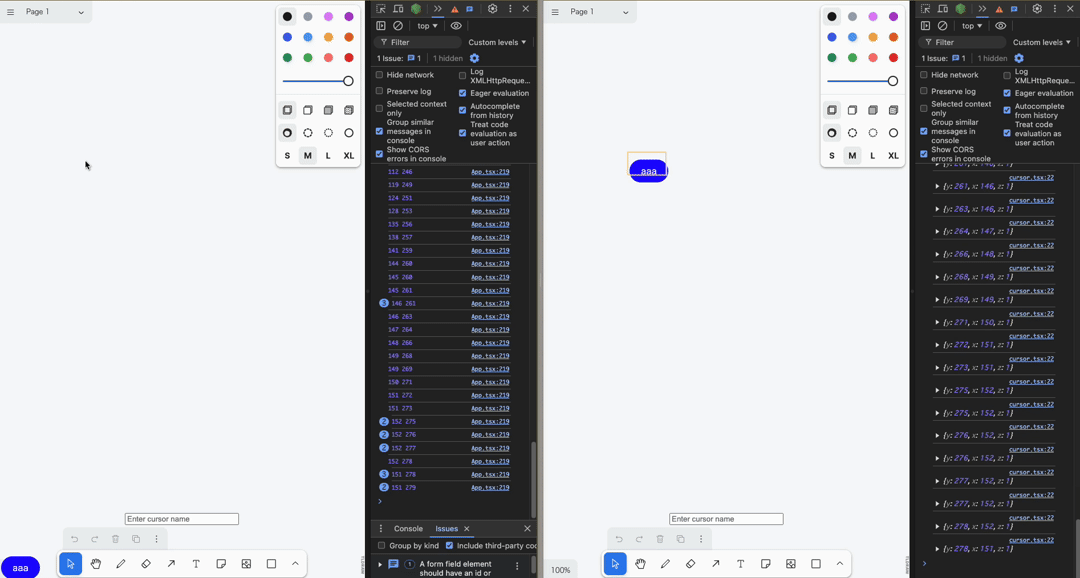Select the Eraser tool in right canvas toolbar
Viewport: 1080px width, 578px height.
(690, 564)
